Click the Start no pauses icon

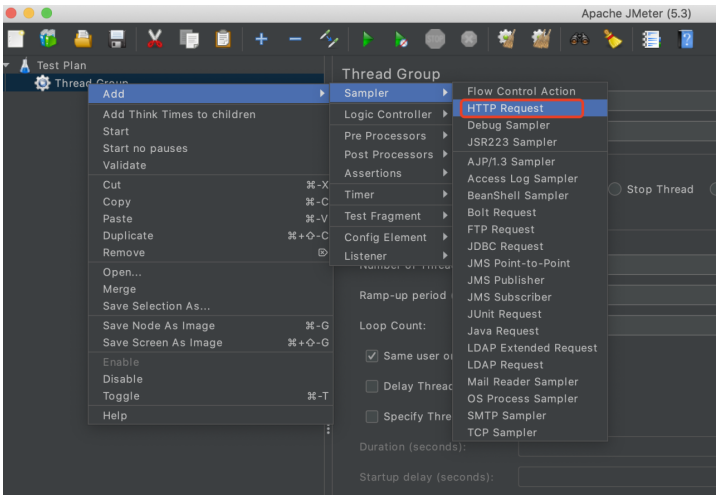tap(401, 39)
